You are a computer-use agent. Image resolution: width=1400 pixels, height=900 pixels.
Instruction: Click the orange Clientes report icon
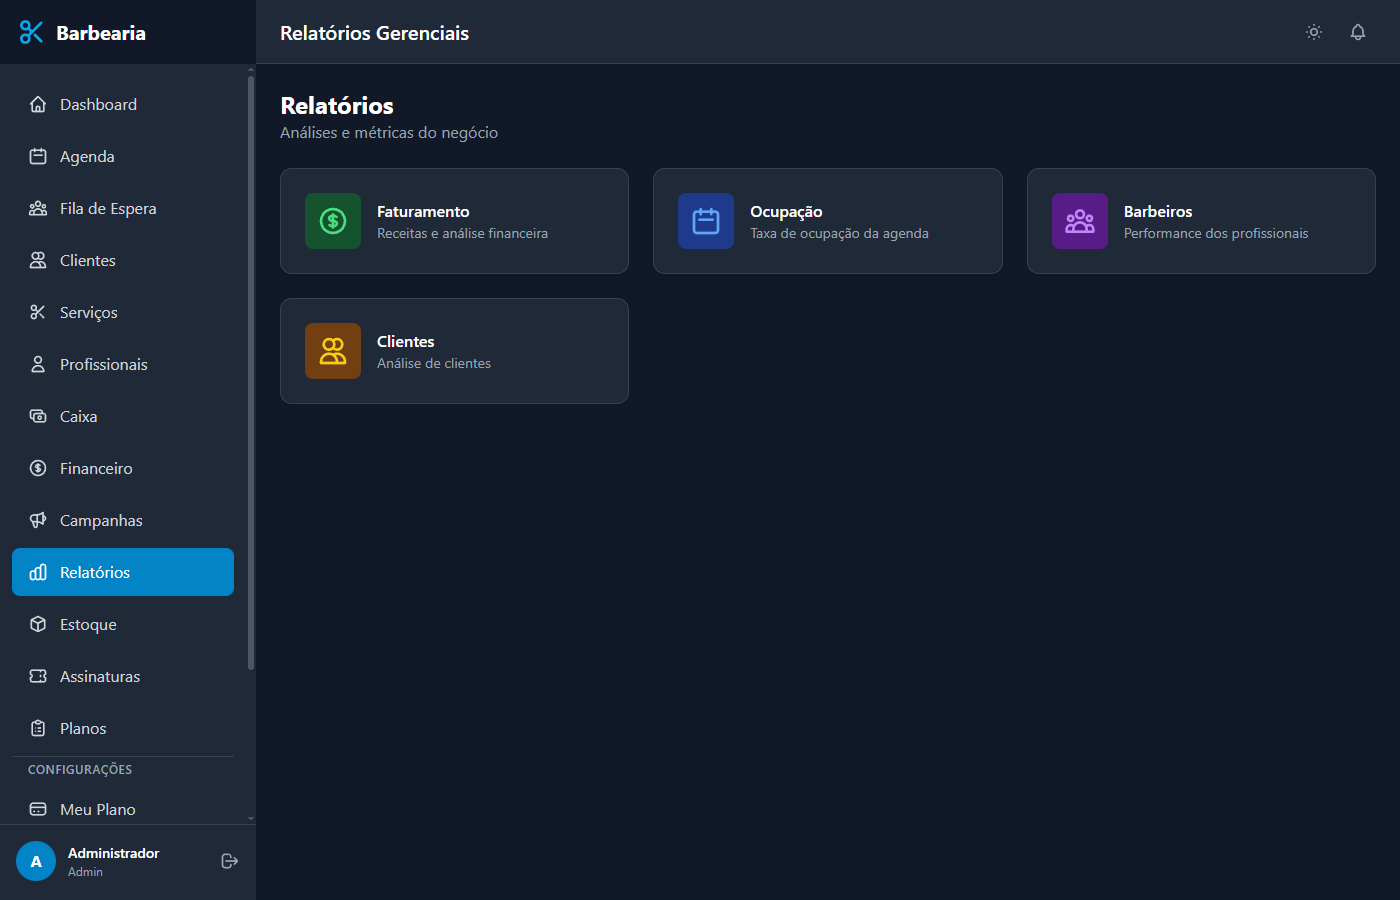pos(333,351)
